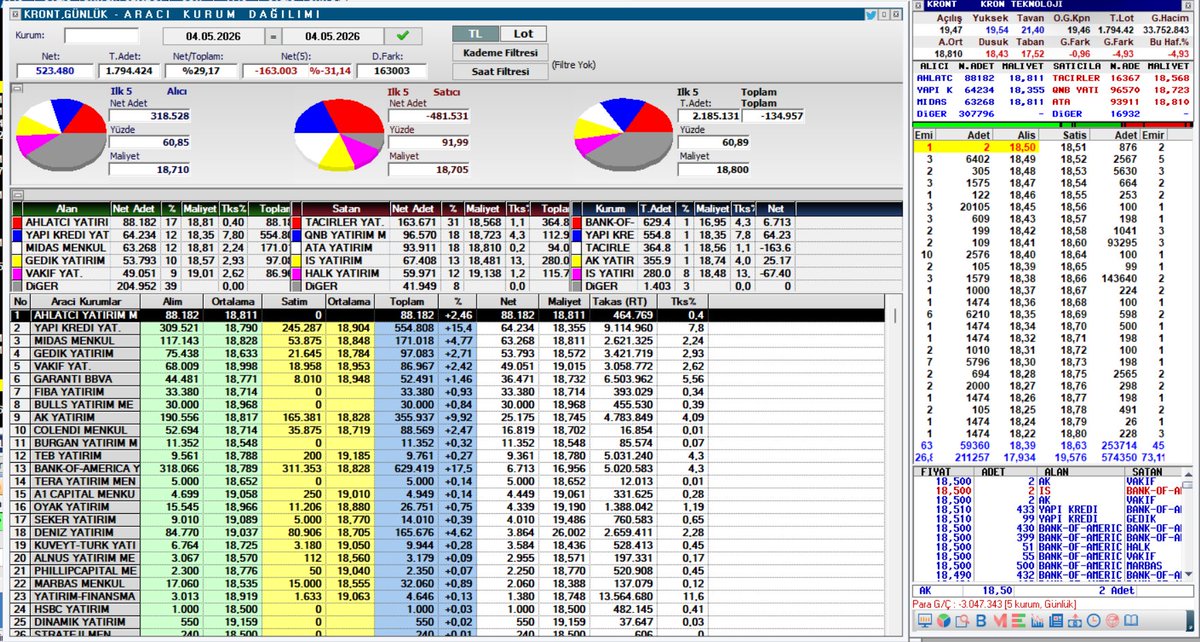Open Saat Filtresi time filter

[x=499, y=71]
